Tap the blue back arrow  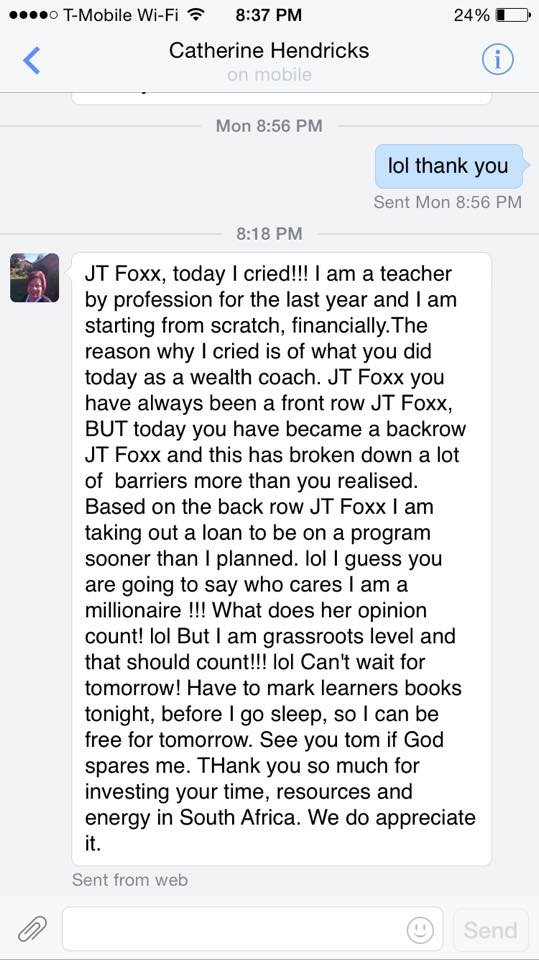tap(31, 61)
